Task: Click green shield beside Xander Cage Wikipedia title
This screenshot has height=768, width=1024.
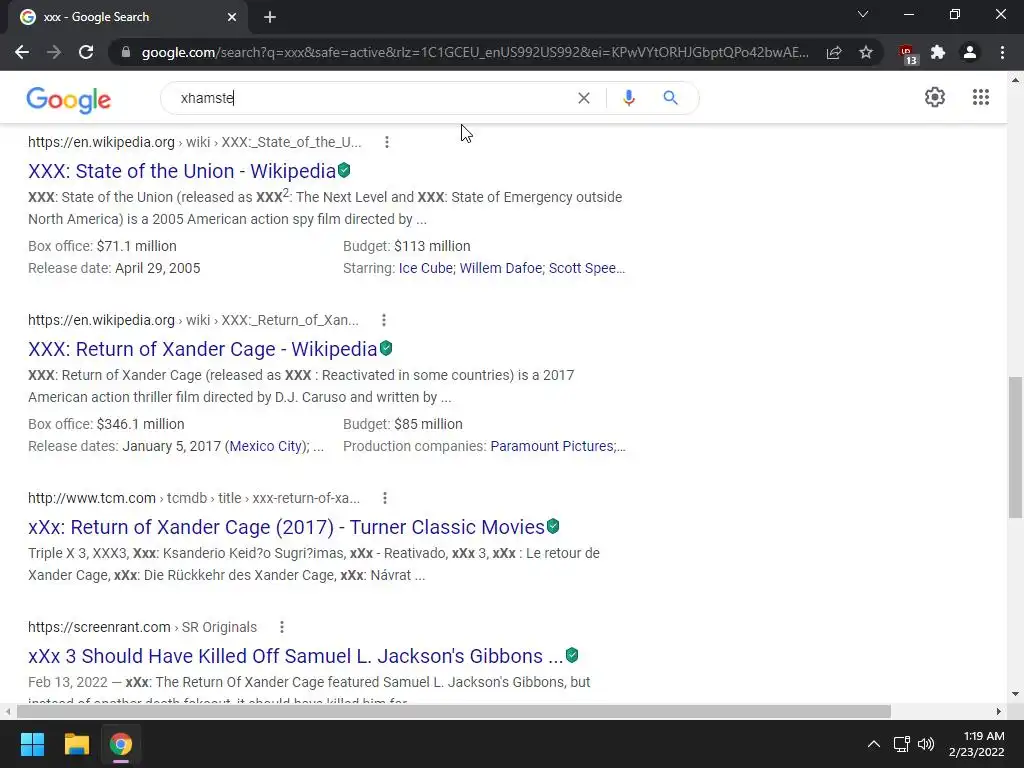Action: click(386, 348)
